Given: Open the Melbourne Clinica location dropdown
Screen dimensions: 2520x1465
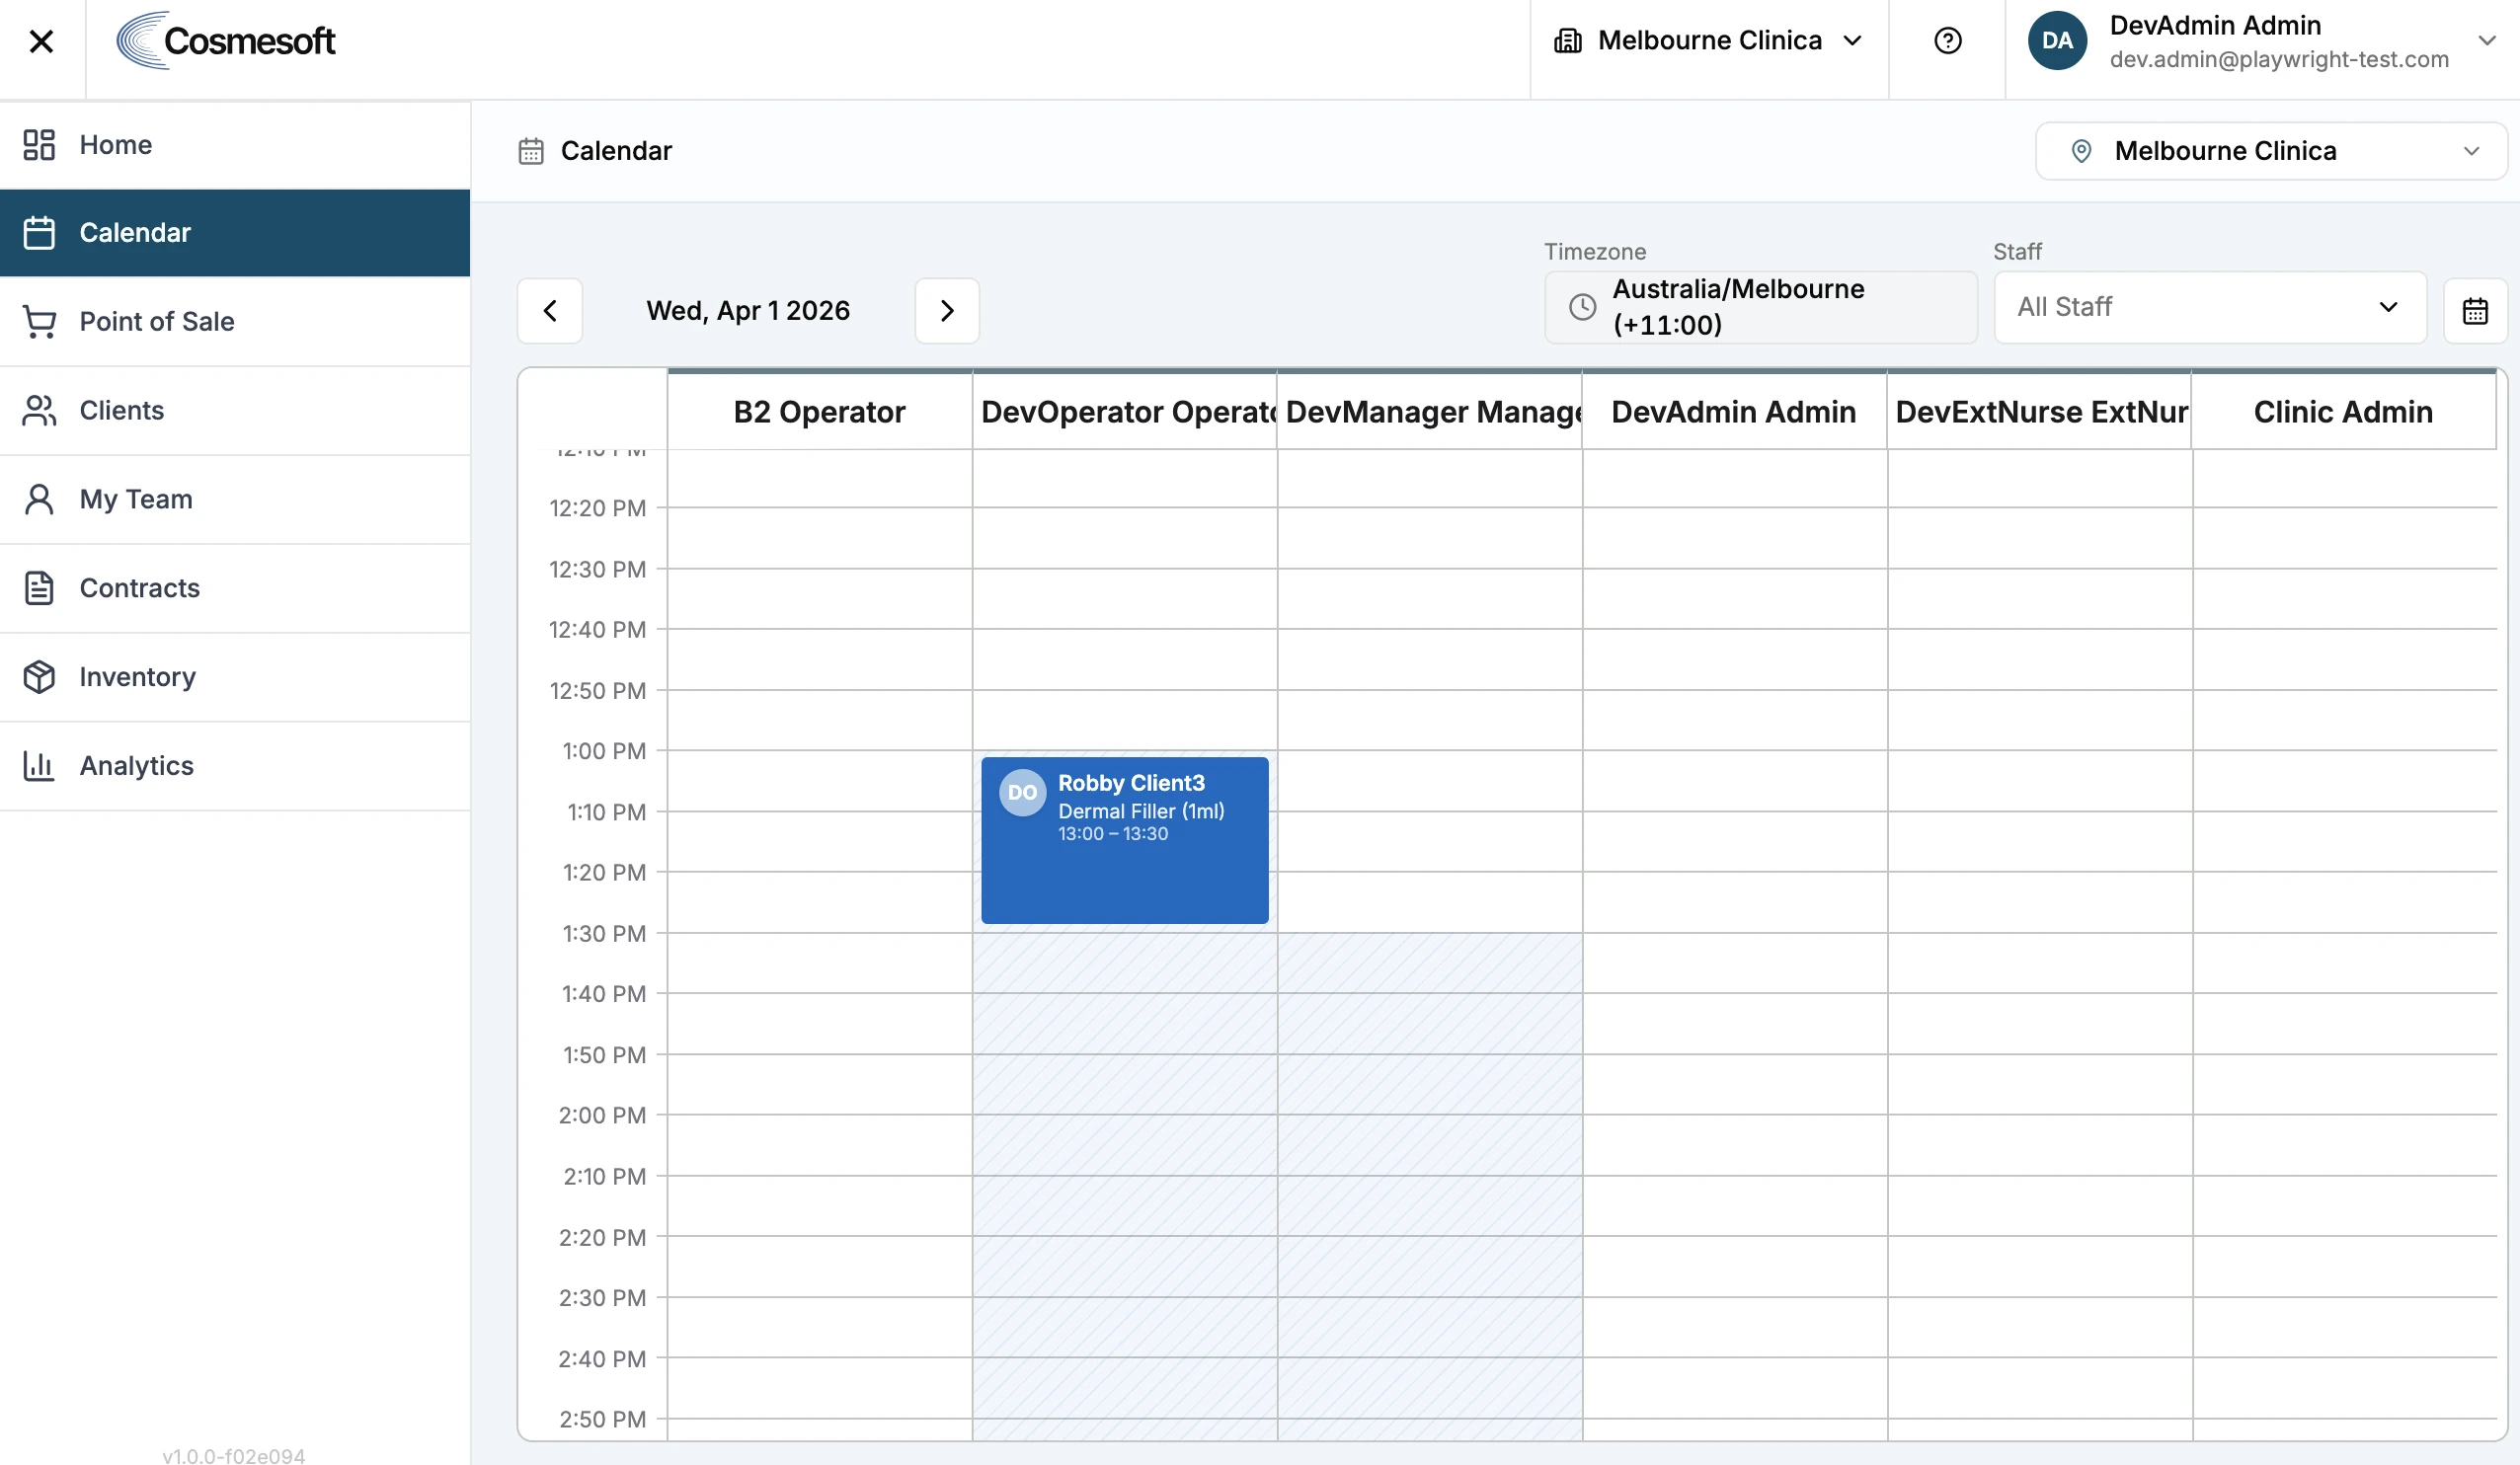Looking at the screenshot, I should click(2270, 151).
